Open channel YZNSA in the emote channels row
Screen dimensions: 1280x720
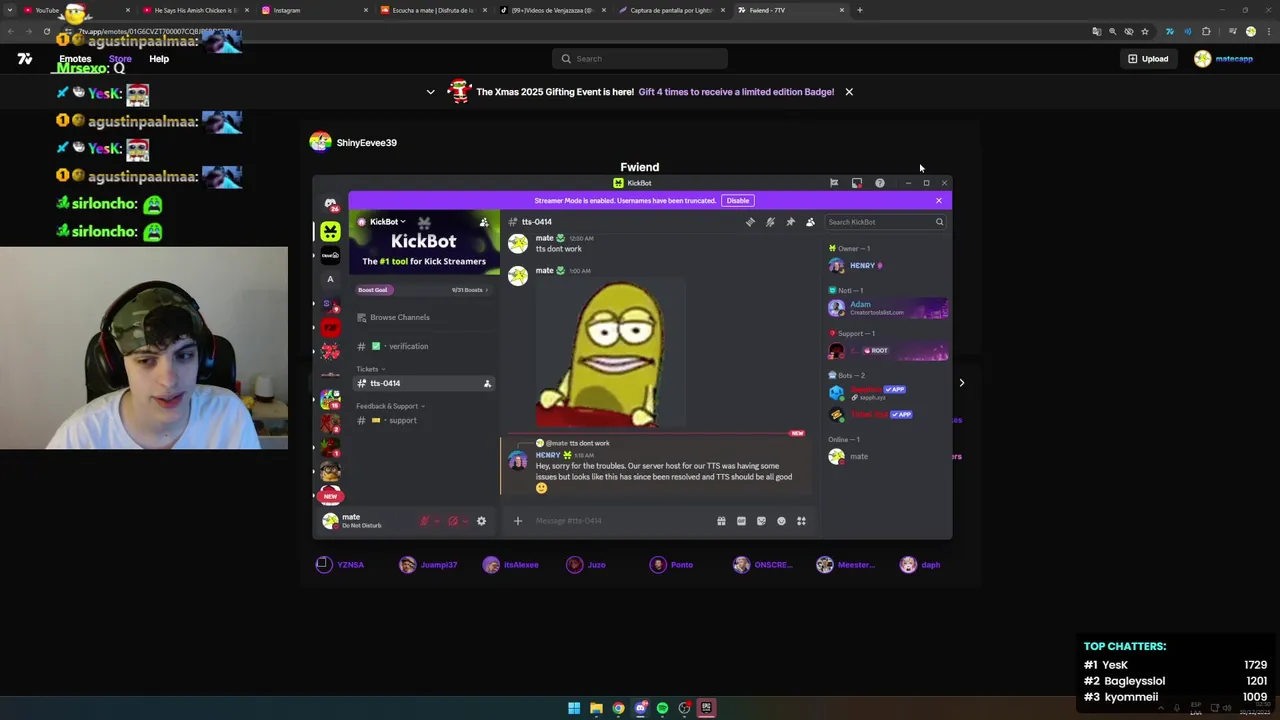pyautogui.click(x=340, y=565)
